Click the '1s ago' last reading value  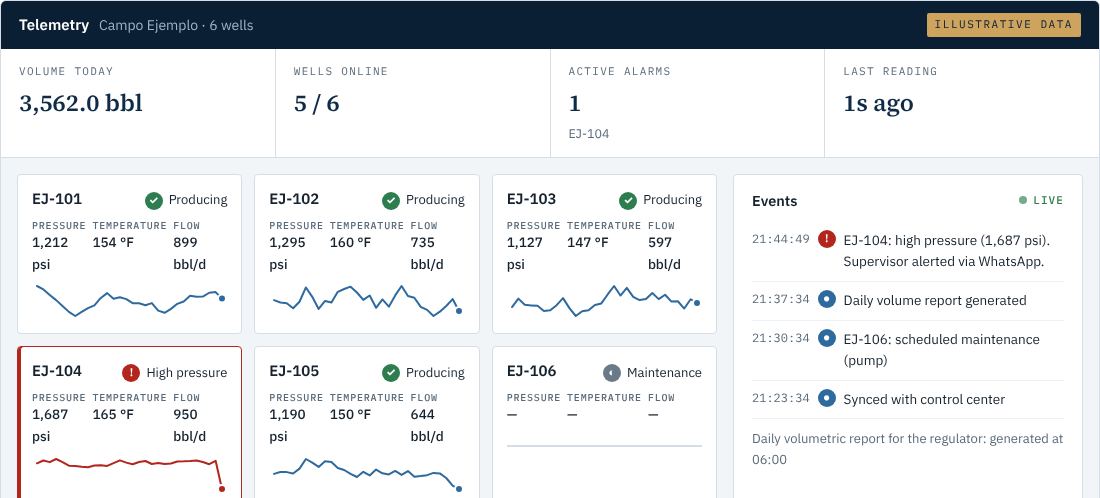(x=878, y=103)
